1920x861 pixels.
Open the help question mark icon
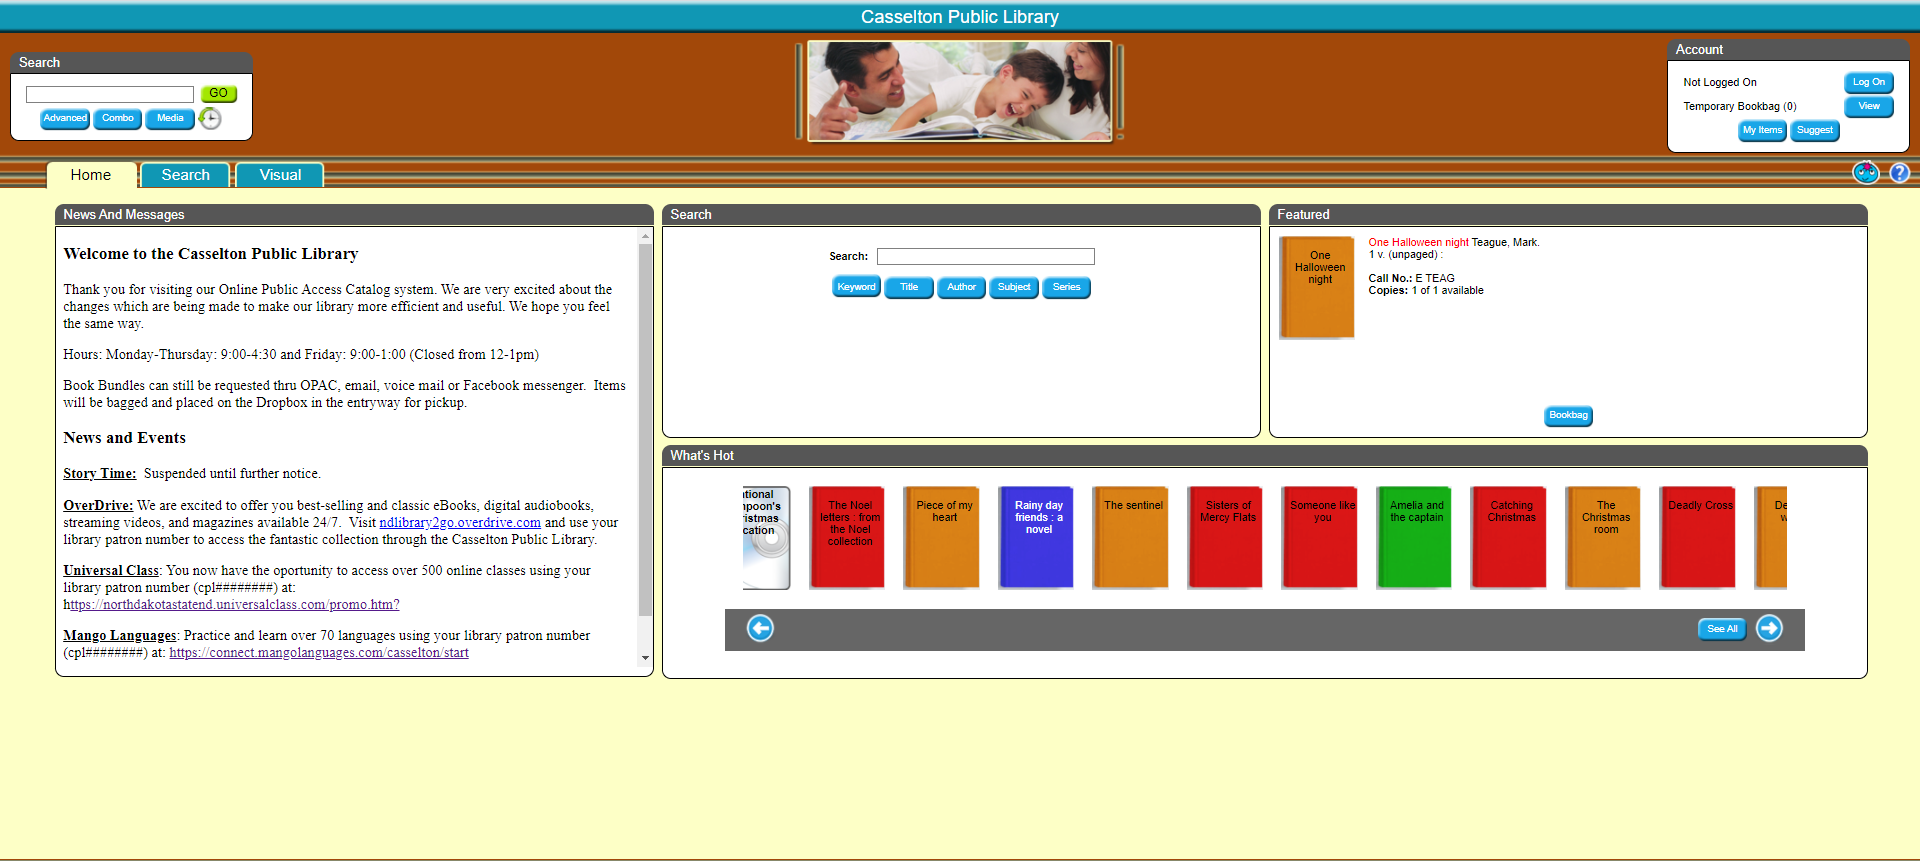click(x=1899, y=173)
